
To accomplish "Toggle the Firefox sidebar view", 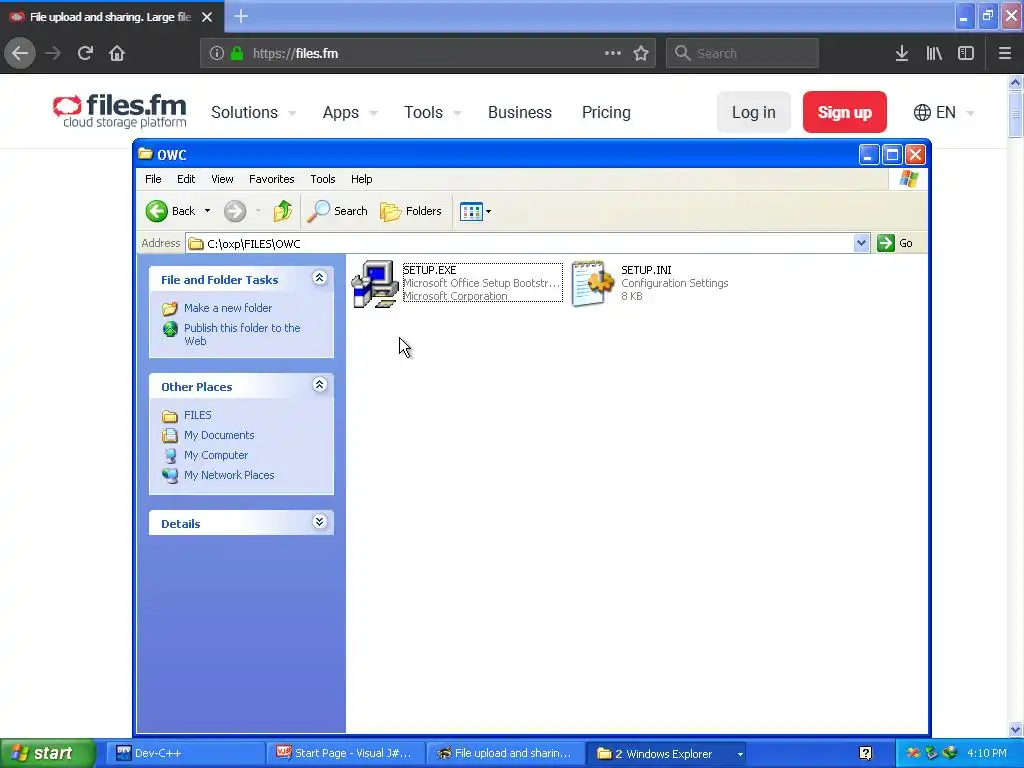I will 966,53.
